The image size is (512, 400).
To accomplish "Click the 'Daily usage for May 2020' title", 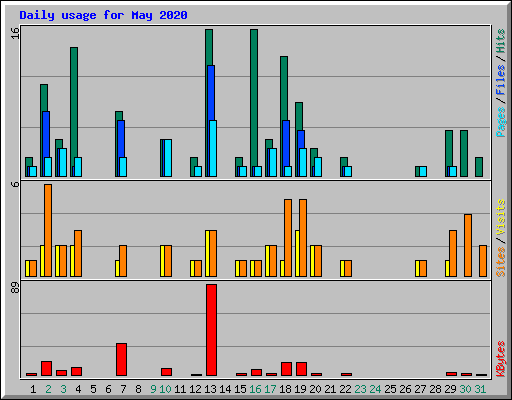I will coord(103,15).
